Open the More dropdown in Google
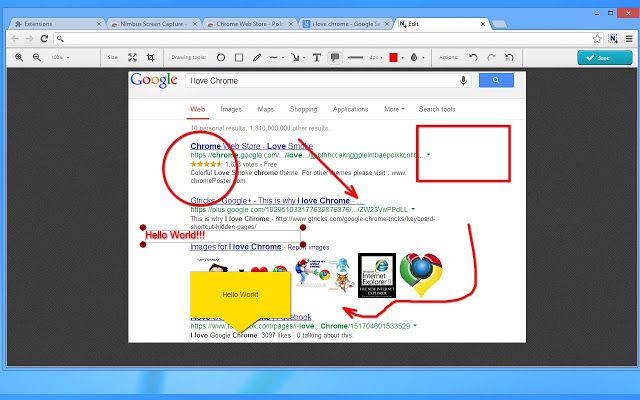The image size is (640, 400). pos(394,109)
